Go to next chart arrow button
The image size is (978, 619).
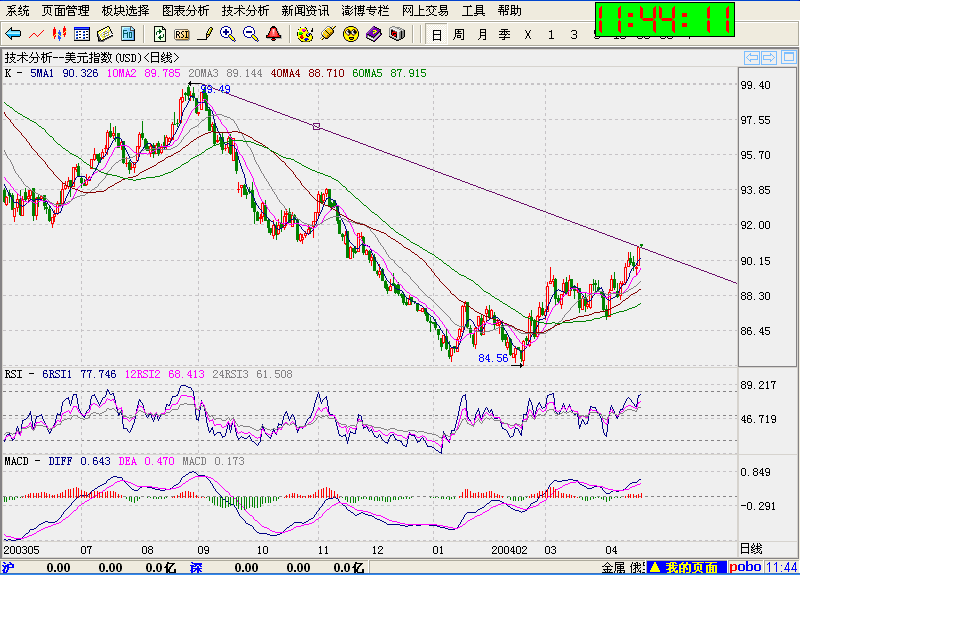pos(769,57)
